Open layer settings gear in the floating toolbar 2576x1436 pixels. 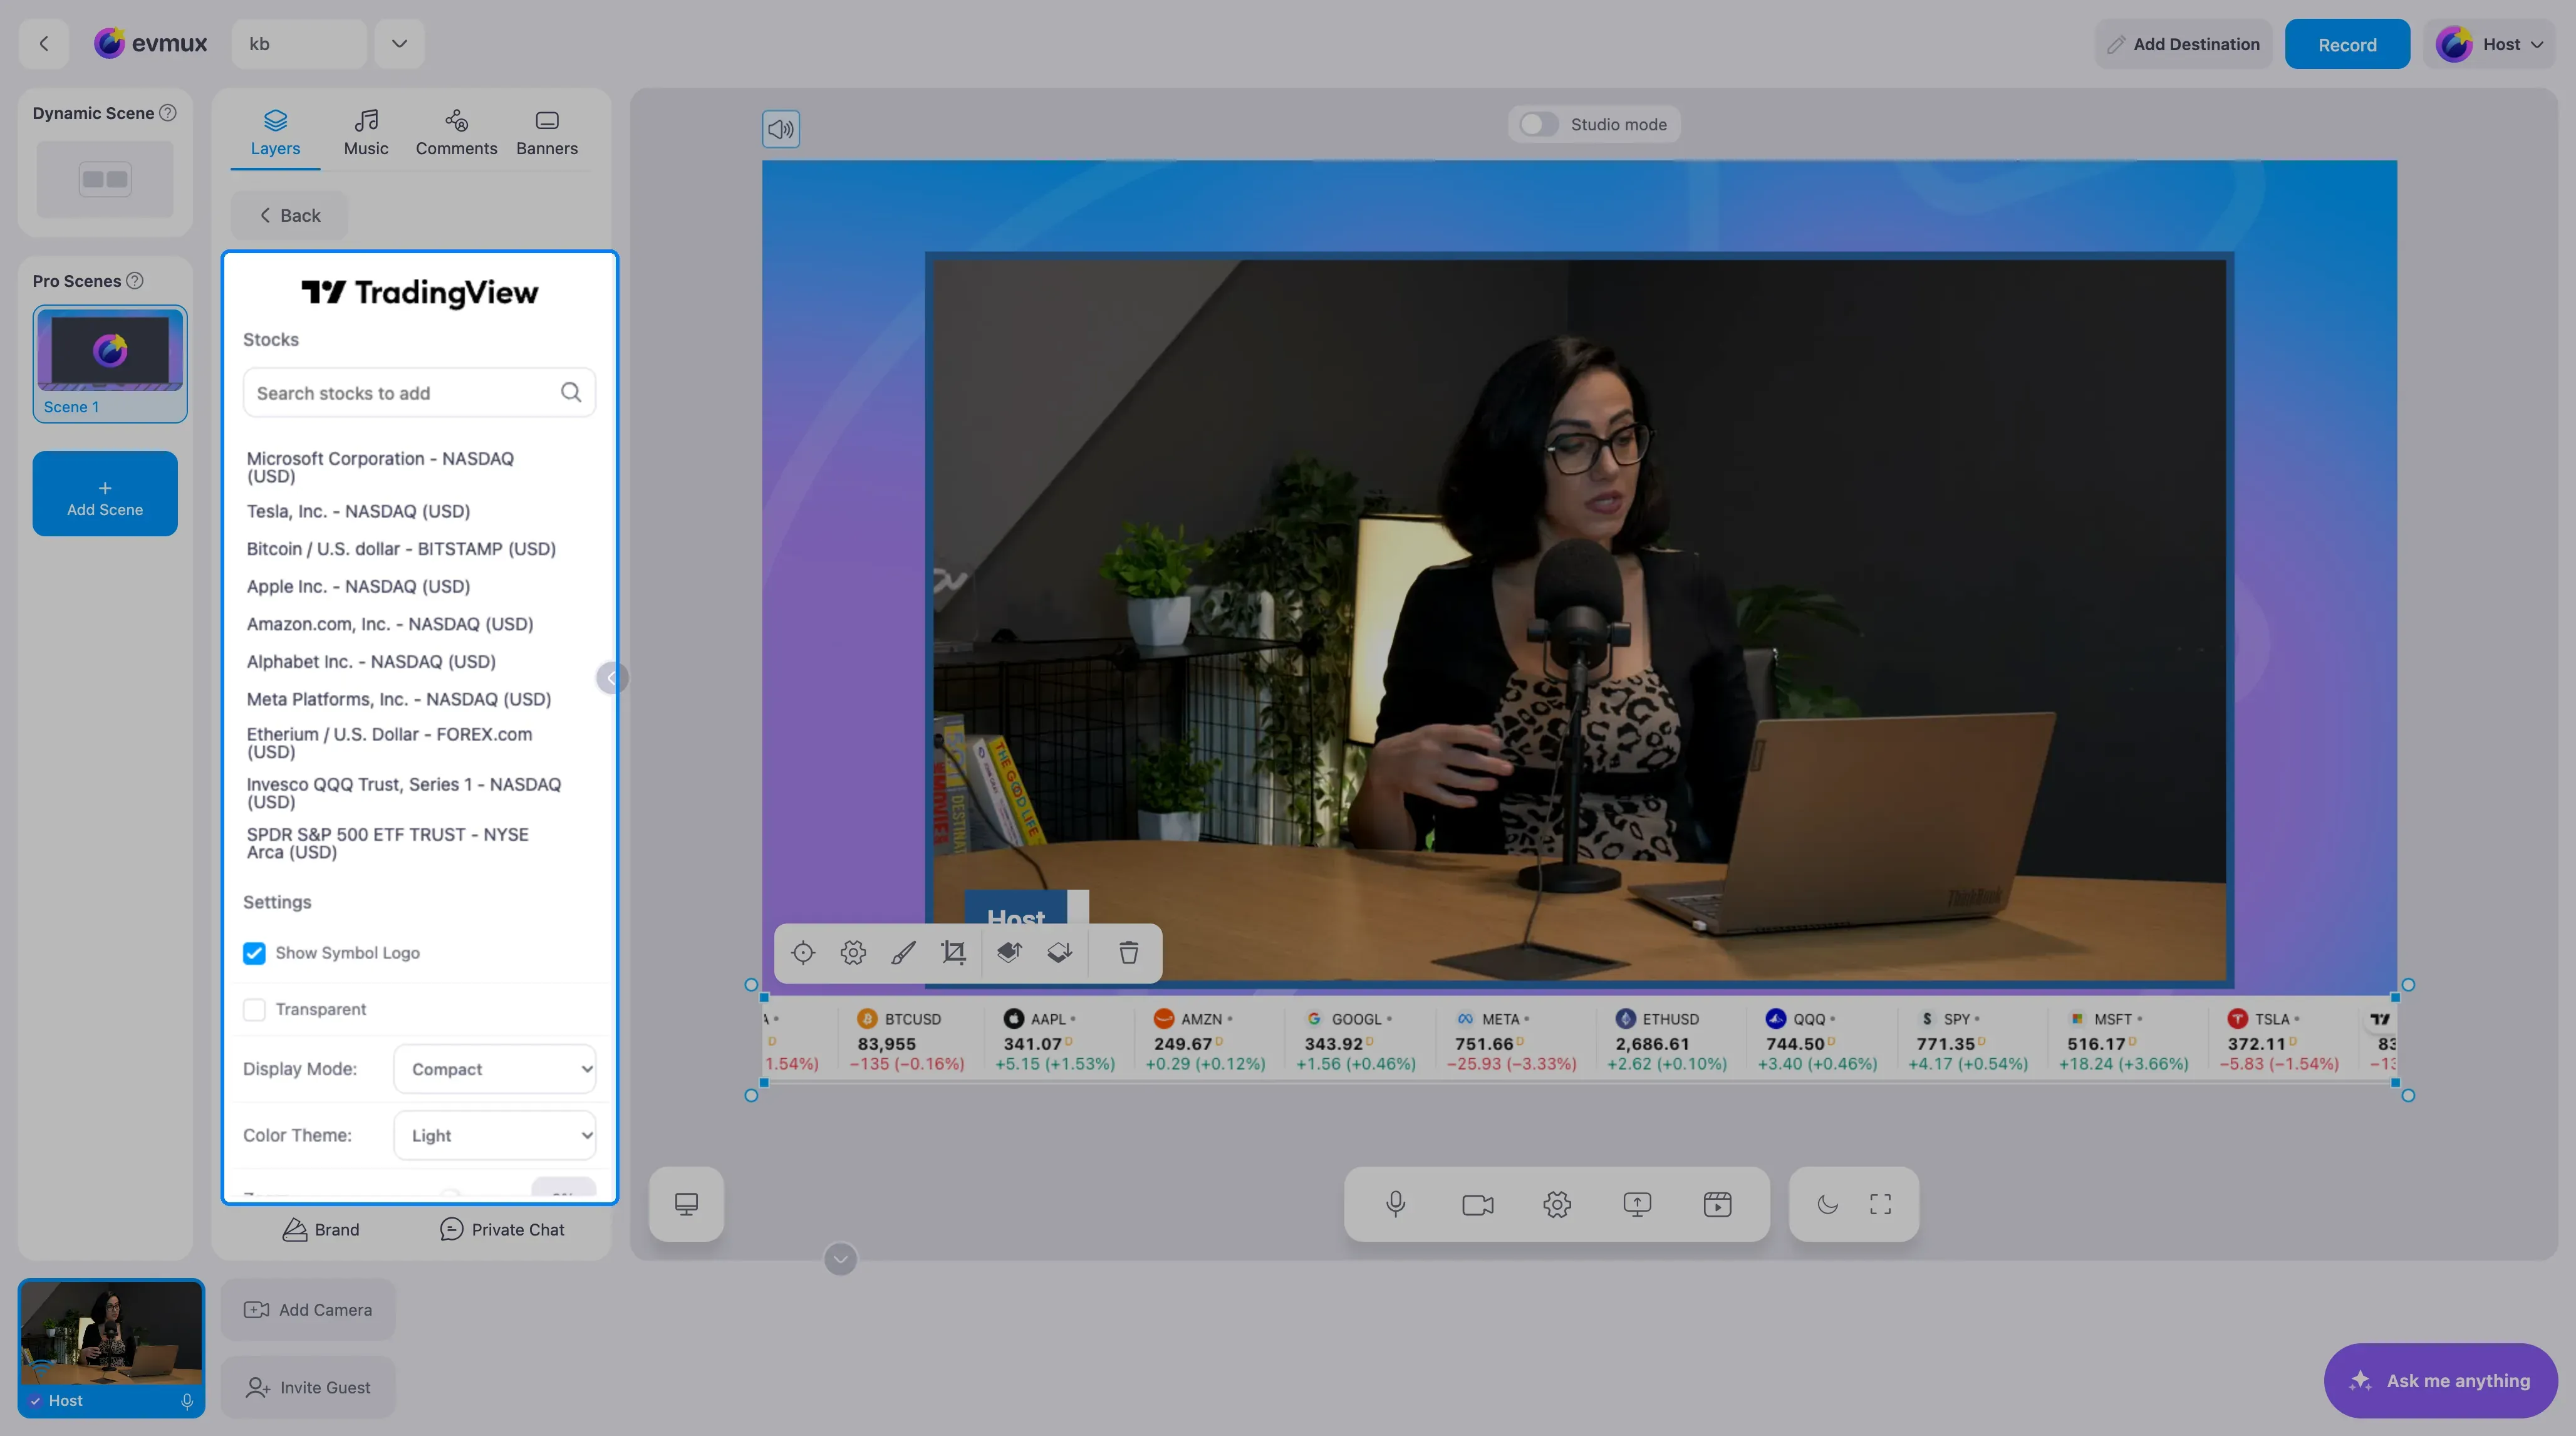853,953
